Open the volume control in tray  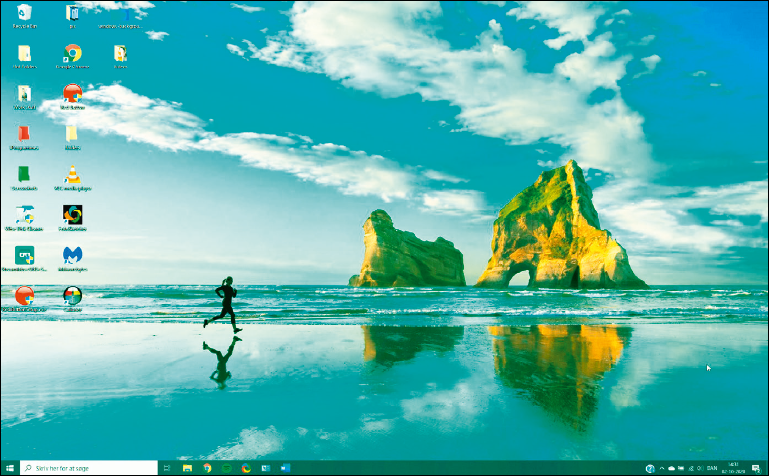tap(698, 467)
